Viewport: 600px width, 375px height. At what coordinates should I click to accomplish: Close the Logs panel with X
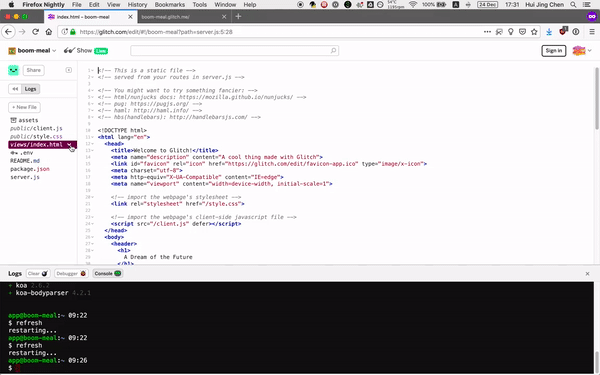coord(587,274)
